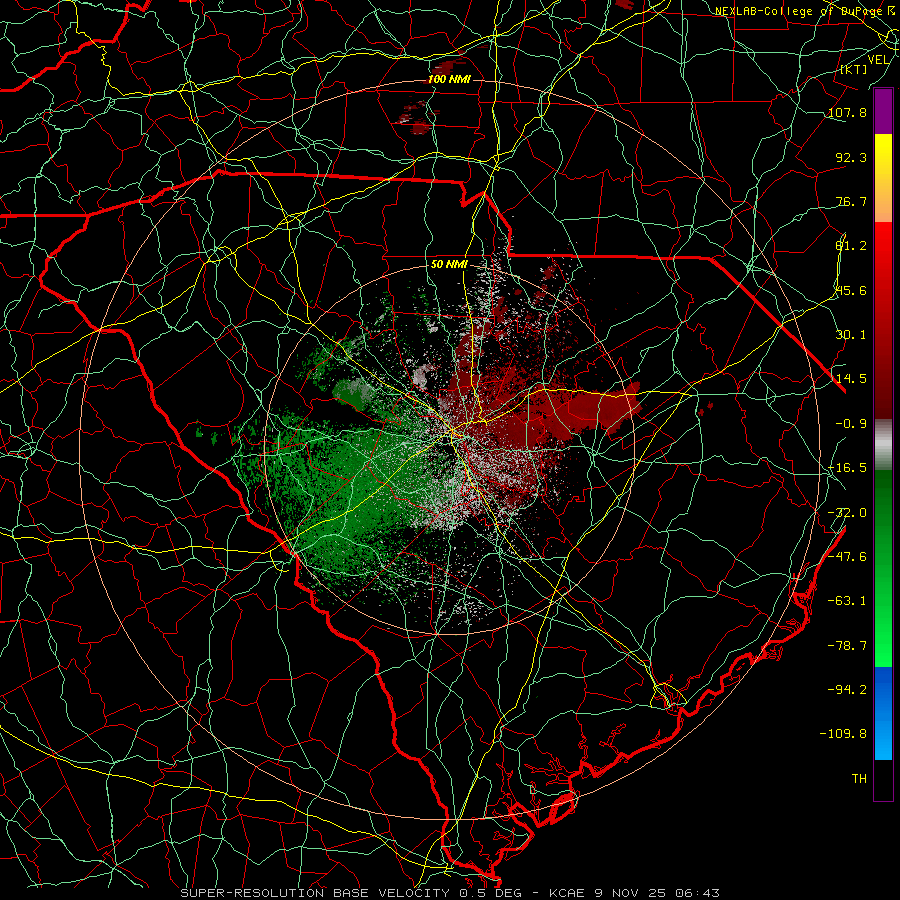This screenshot has height=900, width=900.
Task: Select the 14.5 value on velocity scale
Action: pyautogui.click(x=851, y=379)
